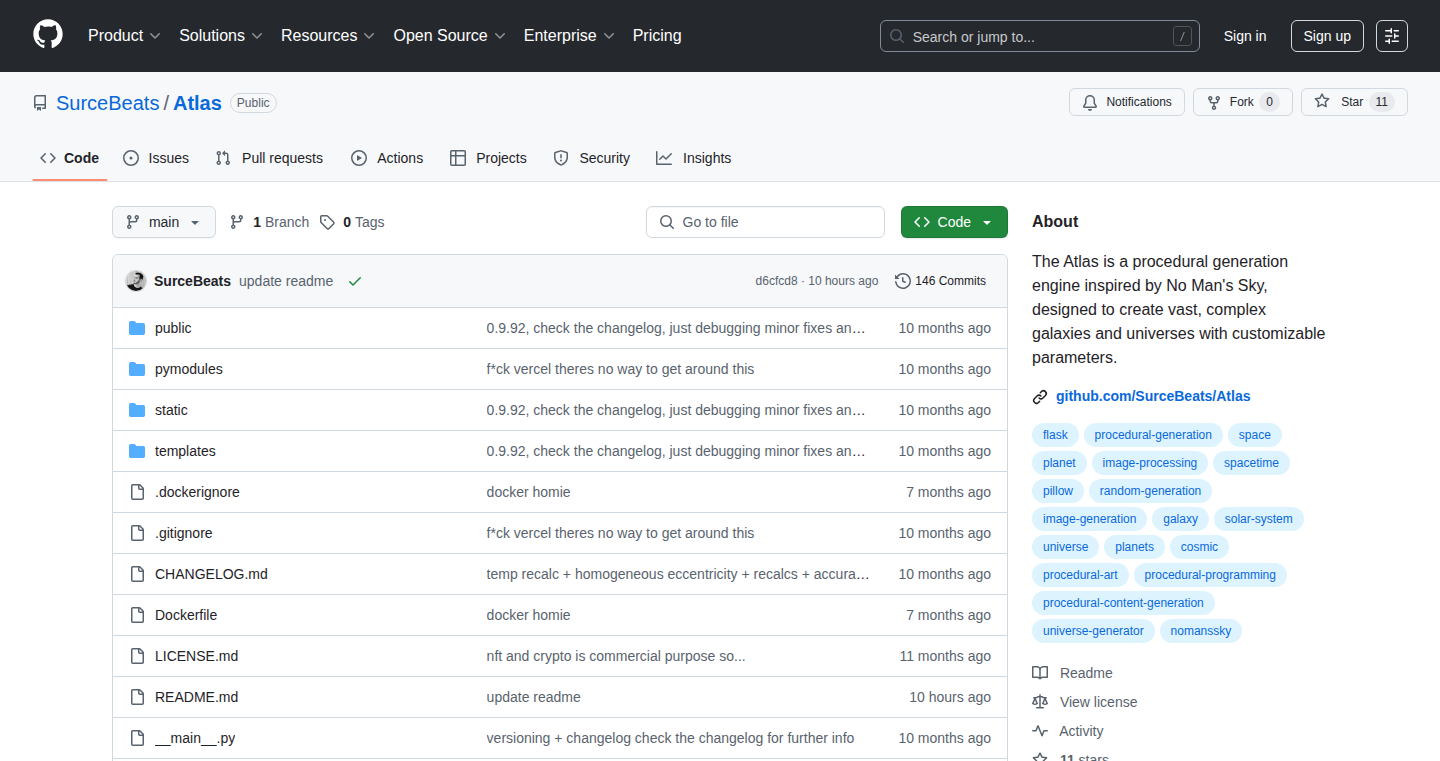Click the tag icon beside 0 Tags
The width and height of the screenshot is (1440, 761).
click(327, 222)
